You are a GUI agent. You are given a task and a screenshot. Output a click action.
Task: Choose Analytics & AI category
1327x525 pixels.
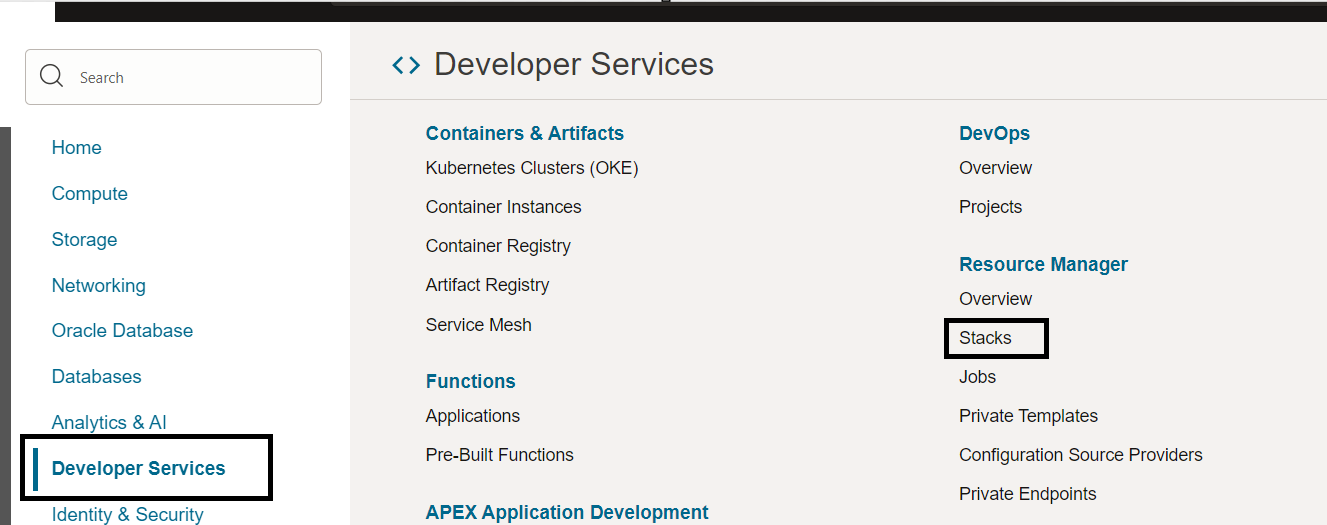(109, 422)
